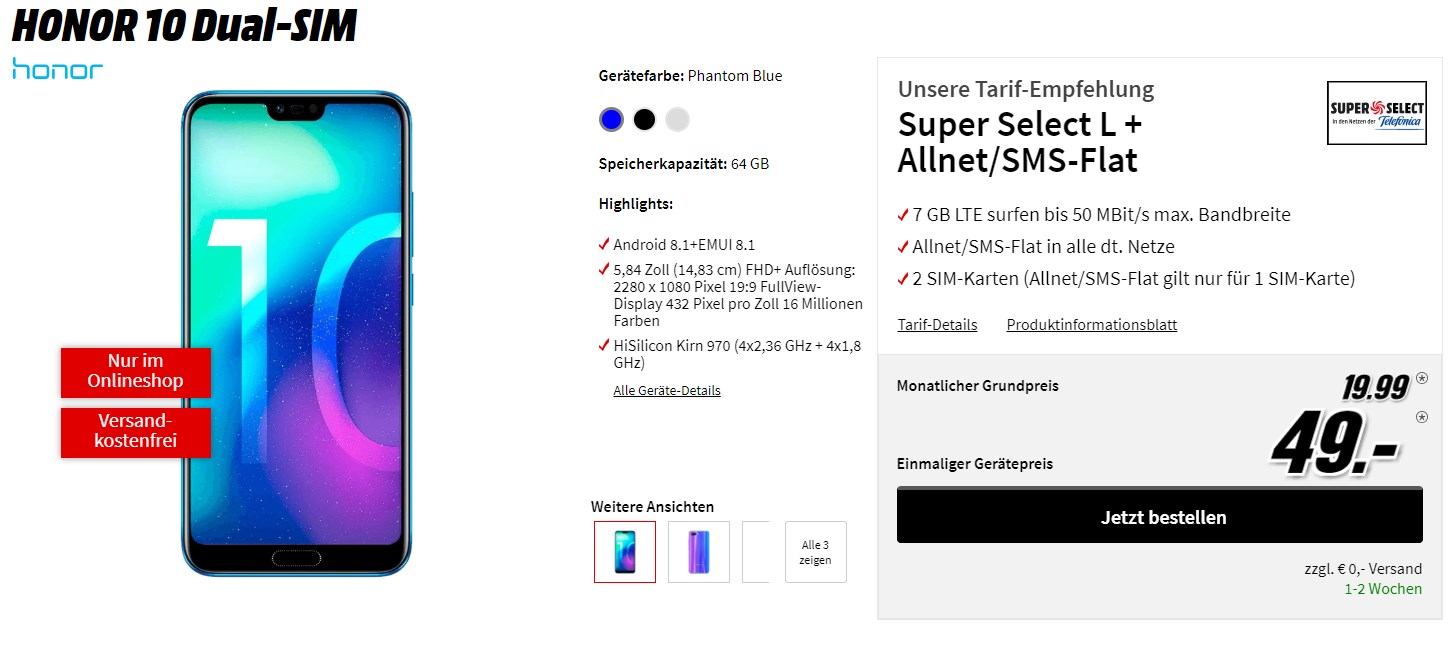
Task: Click footnote icon beside 19.99 price
Action: [x=1422, y=378]
